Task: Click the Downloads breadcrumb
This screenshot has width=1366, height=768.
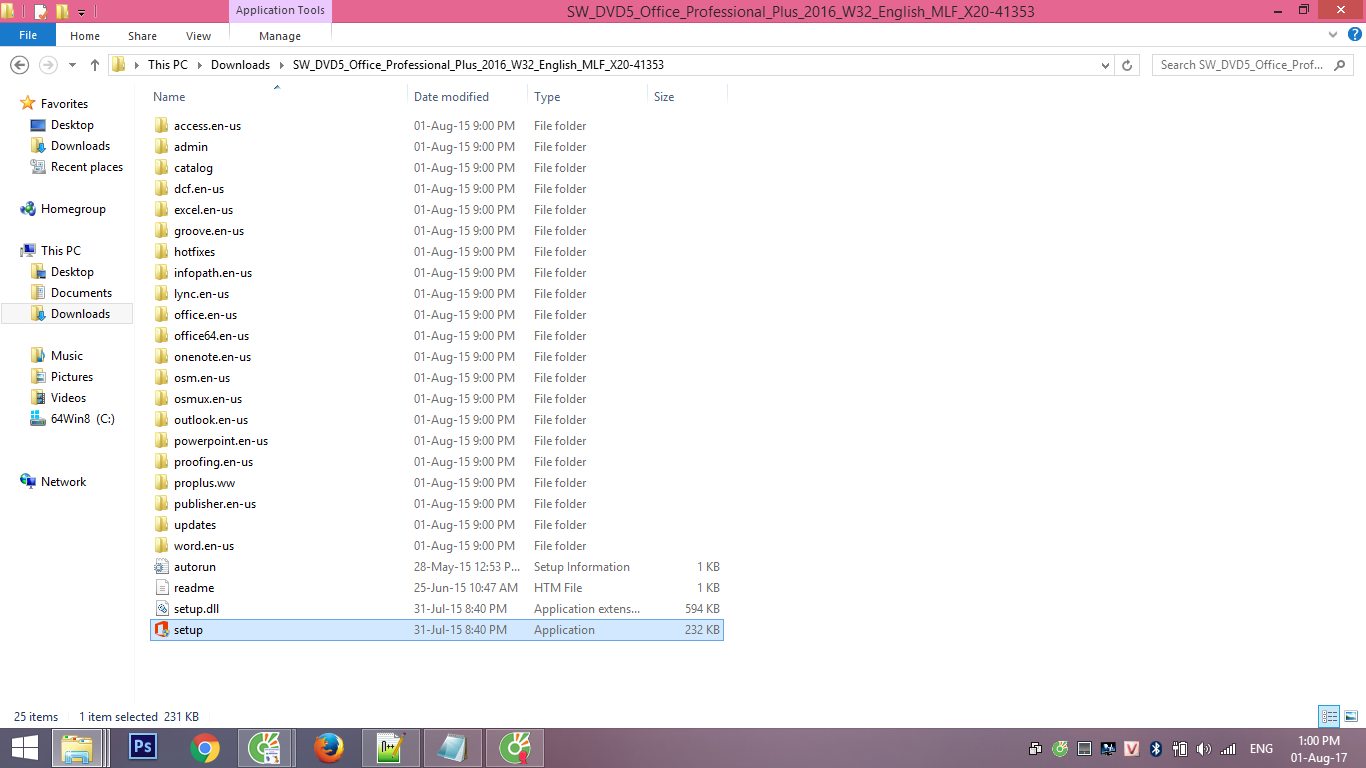Action: coord(240,65)
